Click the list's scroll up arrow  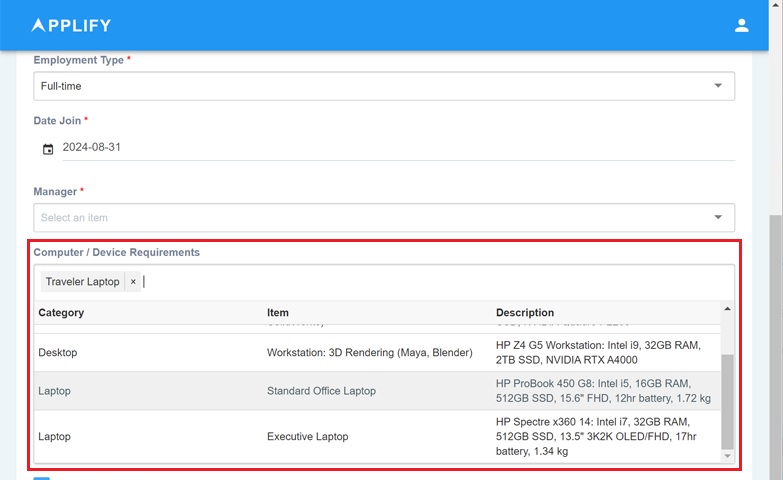(727, 309)
